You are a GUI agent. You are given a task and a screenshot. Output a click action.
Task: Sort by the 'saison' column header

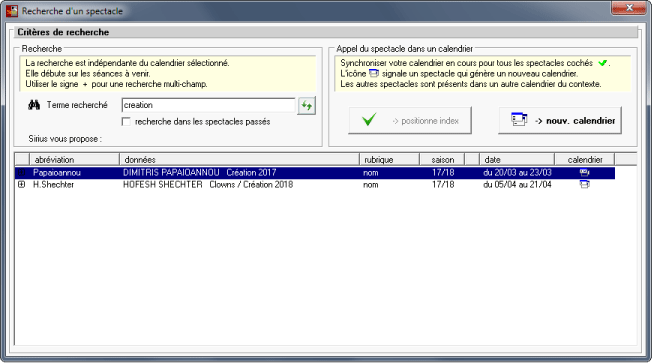442,160
